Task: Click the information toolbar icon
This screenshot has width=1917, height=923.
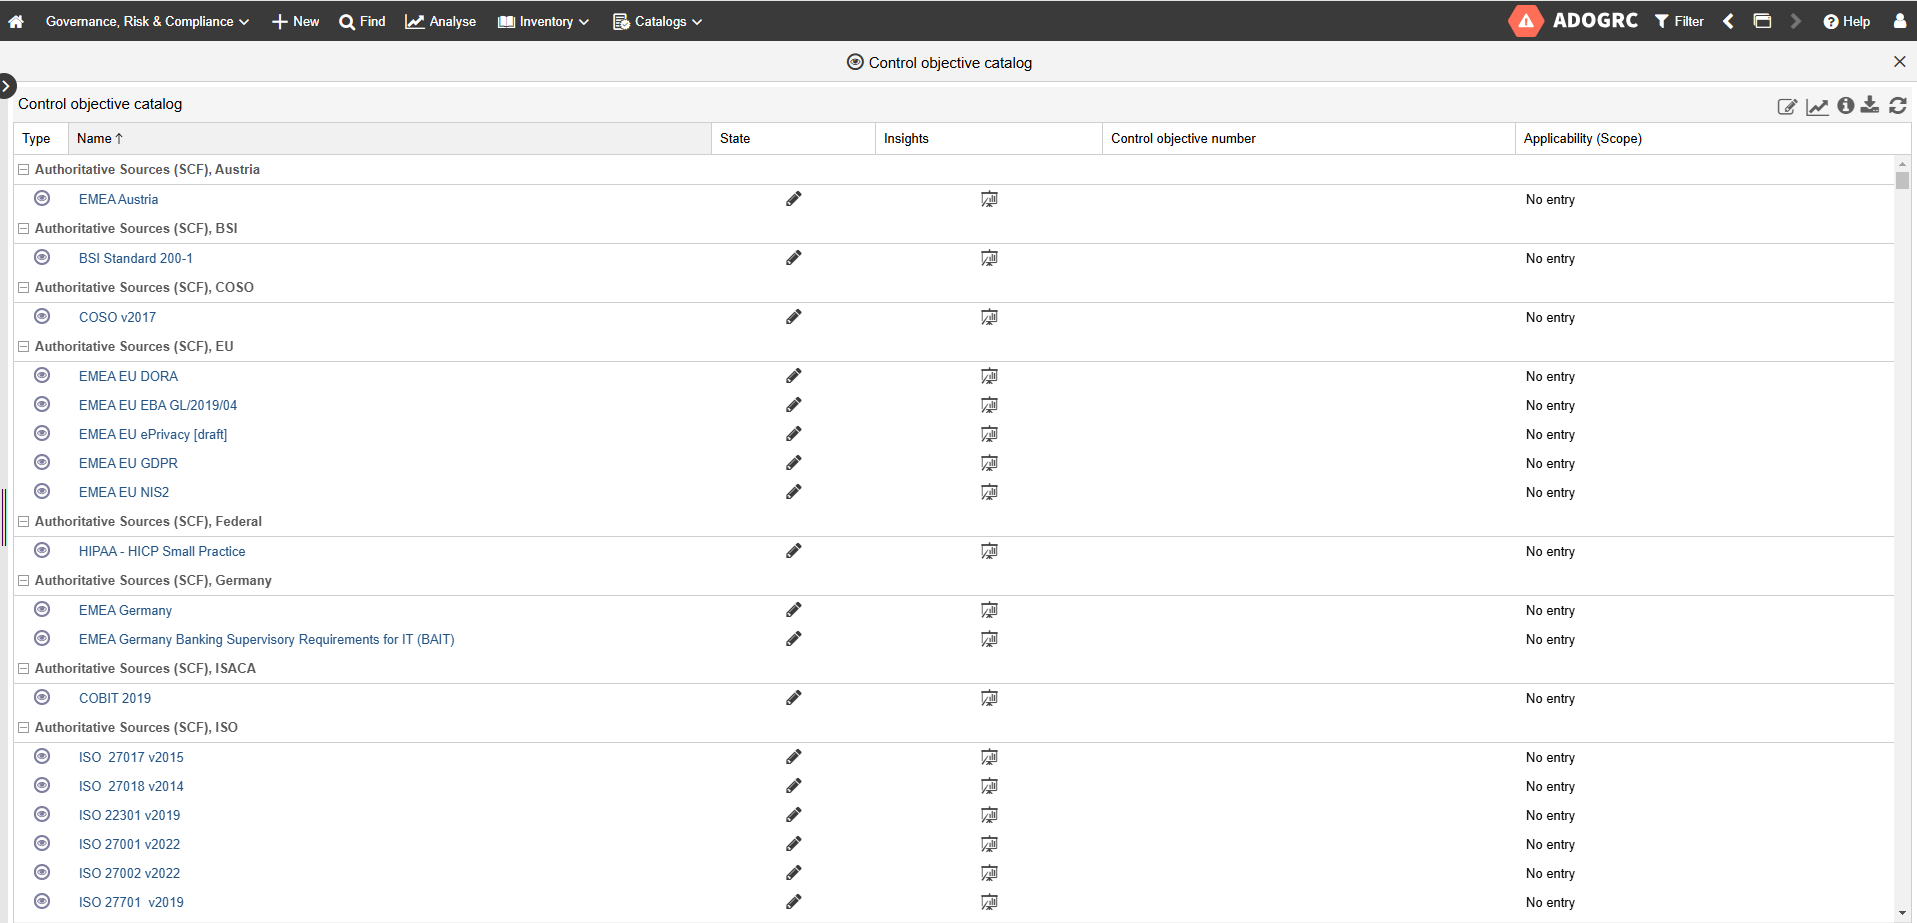Action: tap(1845, 105)
